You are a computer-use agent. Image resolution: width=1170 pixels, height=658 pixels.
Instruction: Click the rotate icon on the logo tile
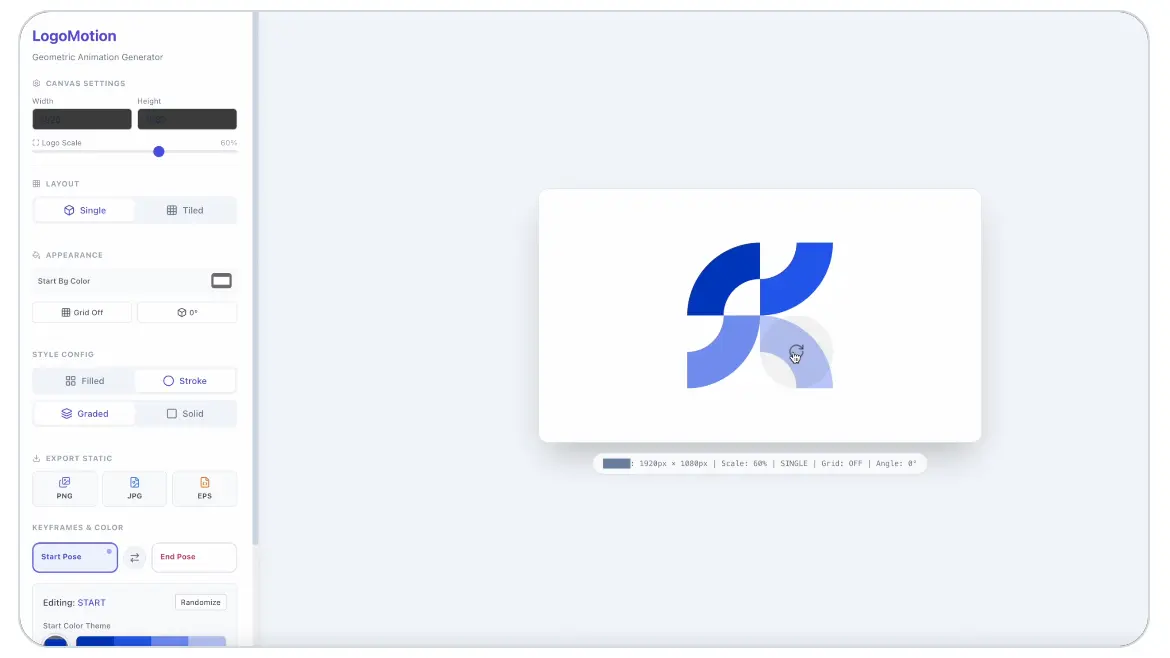point(796,353)
